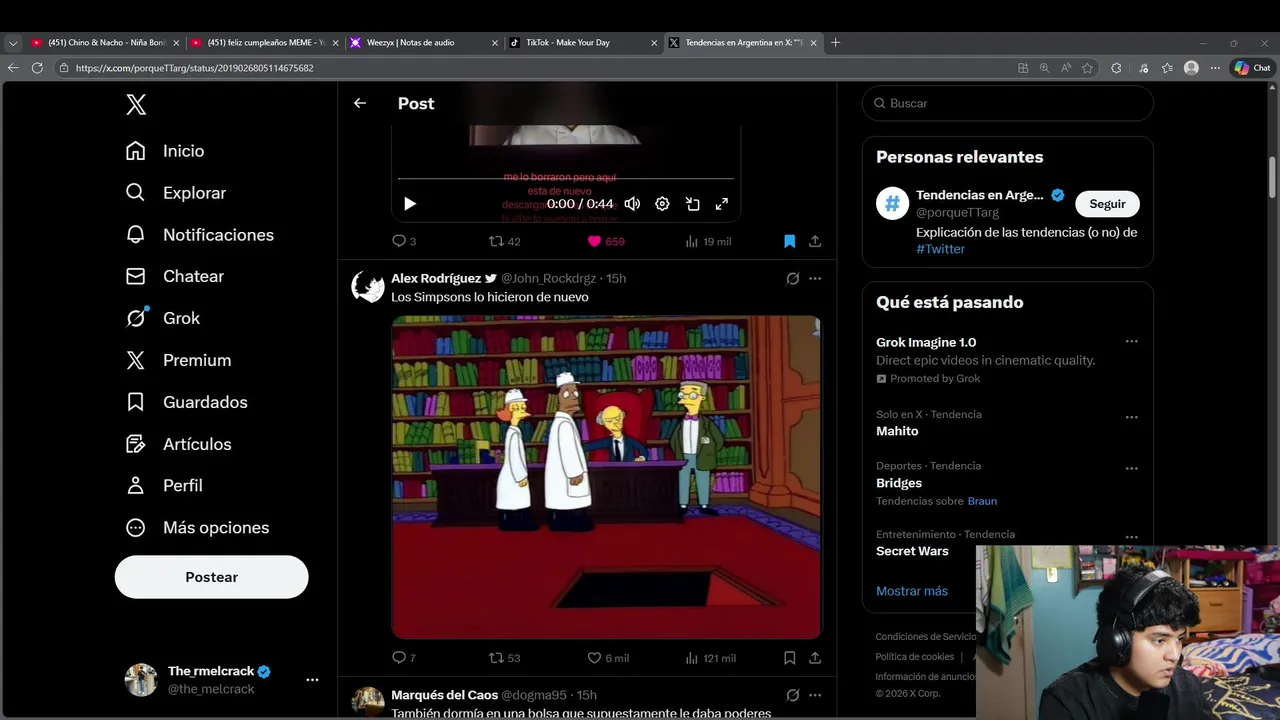Open Grok explain on Alex Rodríguez post
1280x720 pixels.
[x=792, y=278]
